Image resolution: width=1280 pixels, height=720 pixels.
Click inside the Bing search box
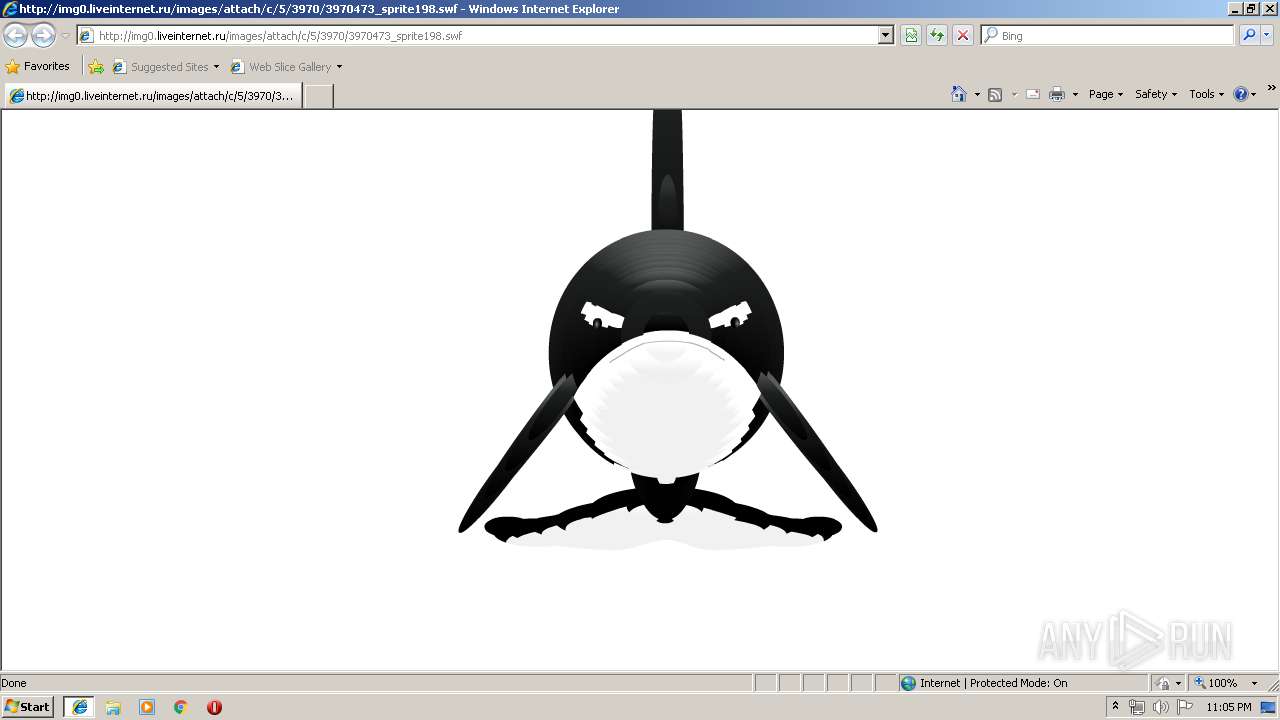tap(1108, 35)
